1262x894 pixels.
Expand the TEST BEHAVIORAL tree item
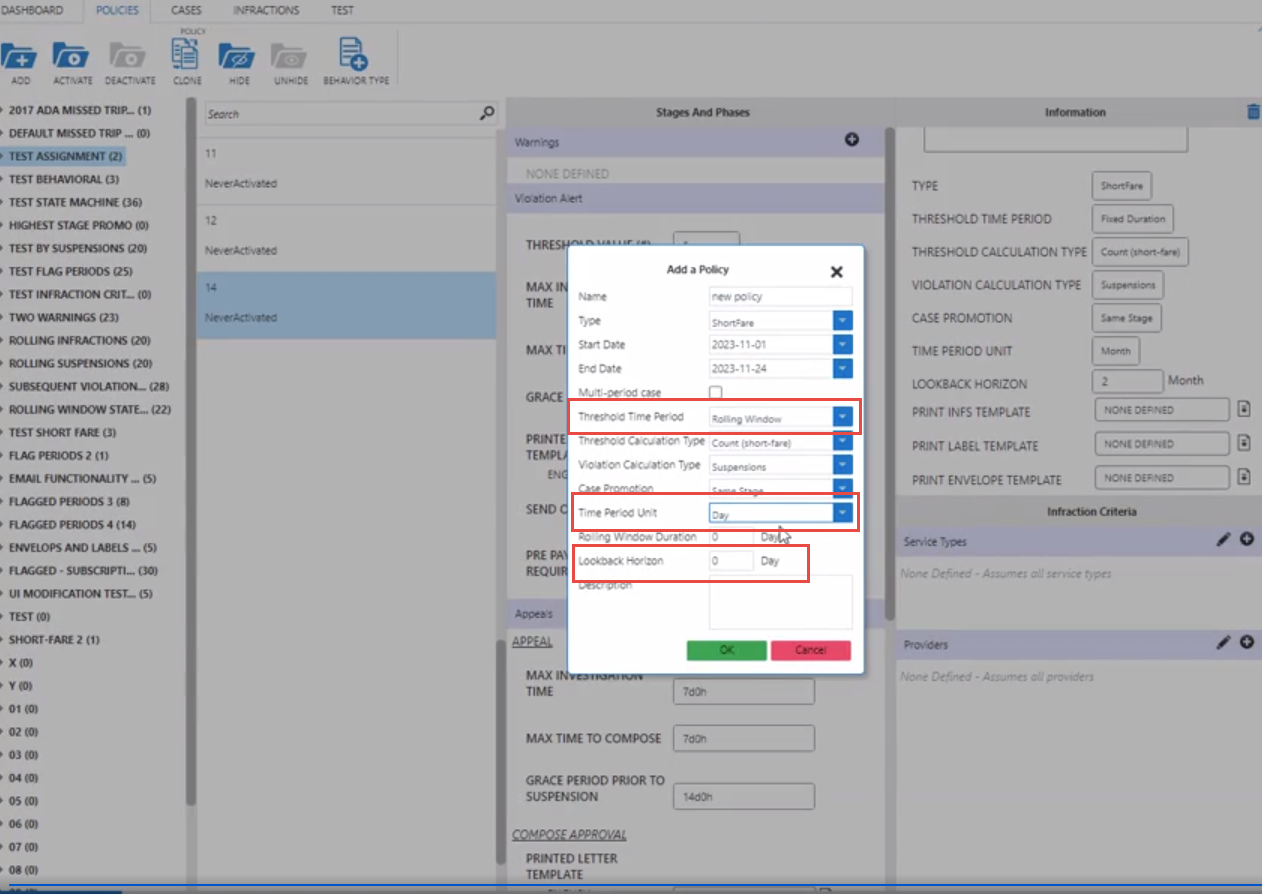tap(3, 180)
